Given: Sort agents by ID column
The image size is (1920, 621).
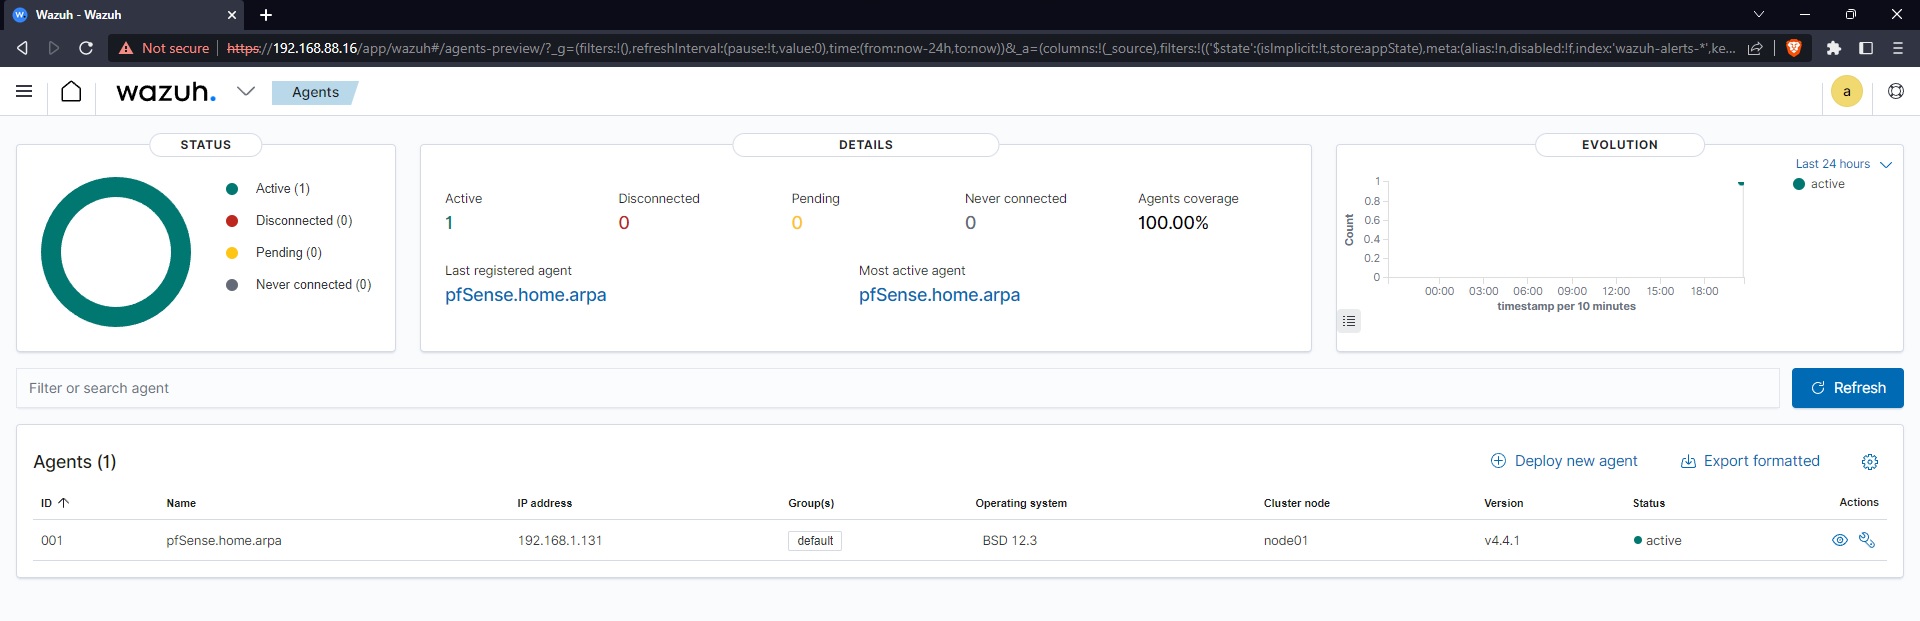Looking at the screenshot, I should click(x=54, y=503).
